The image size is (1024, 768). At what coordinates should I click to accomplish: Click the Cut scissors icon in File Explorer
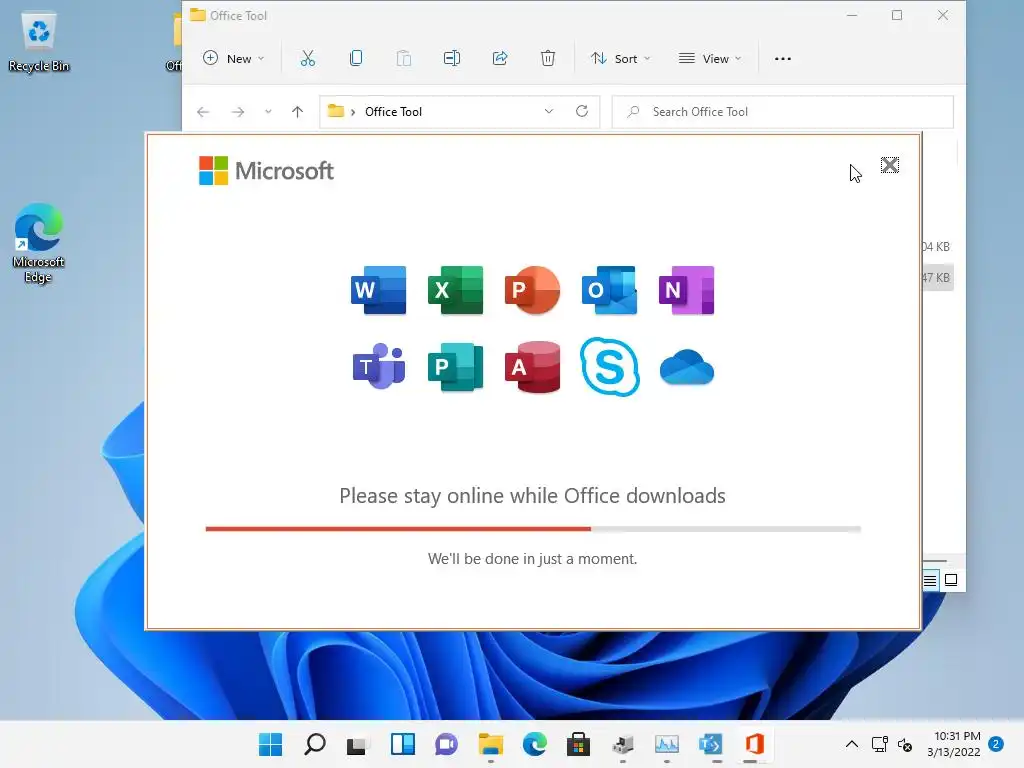pos(308,58)
